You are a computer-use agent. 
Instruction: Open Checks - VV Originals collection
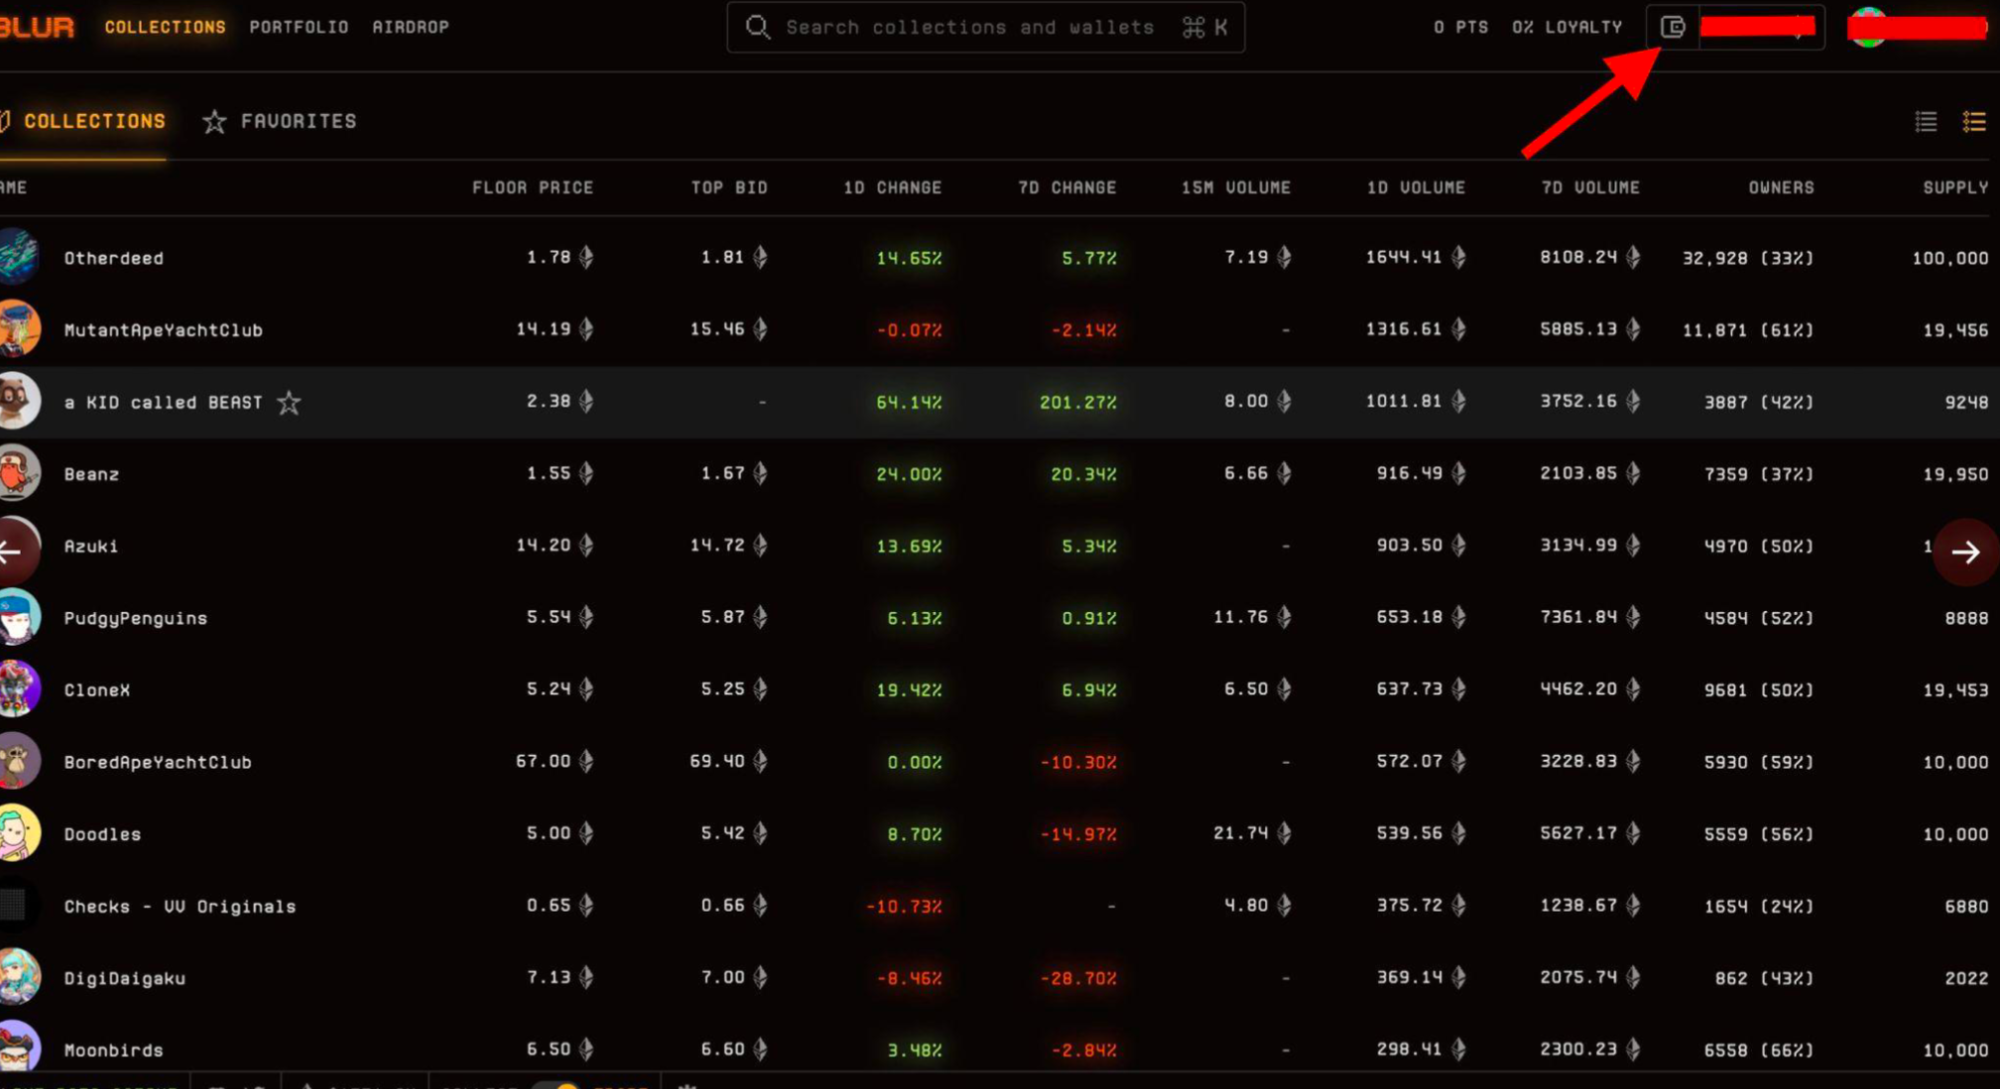[x=180, y=906]
